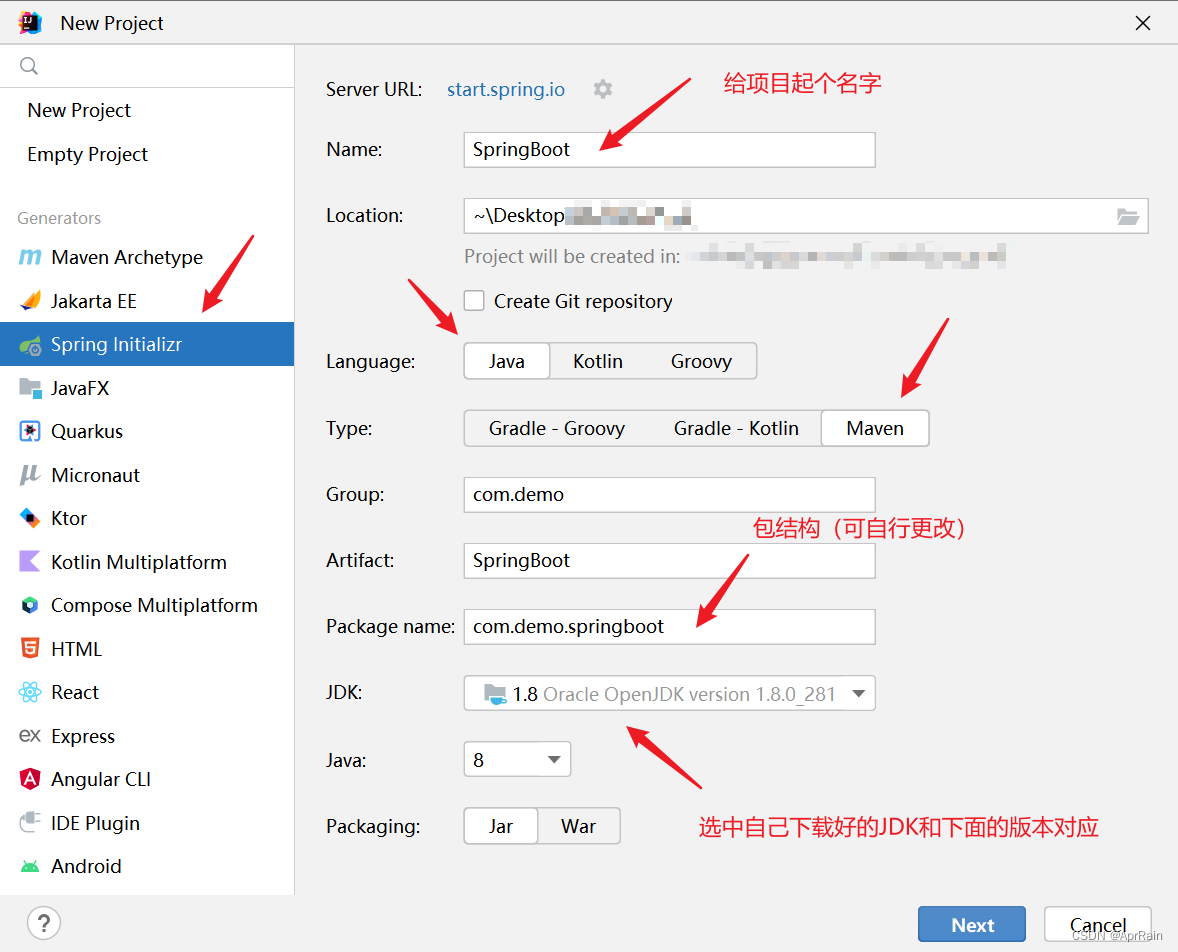Screen dimensions: 1178x952
Task: Click the Express icon
Action: (x=30, y=736)
